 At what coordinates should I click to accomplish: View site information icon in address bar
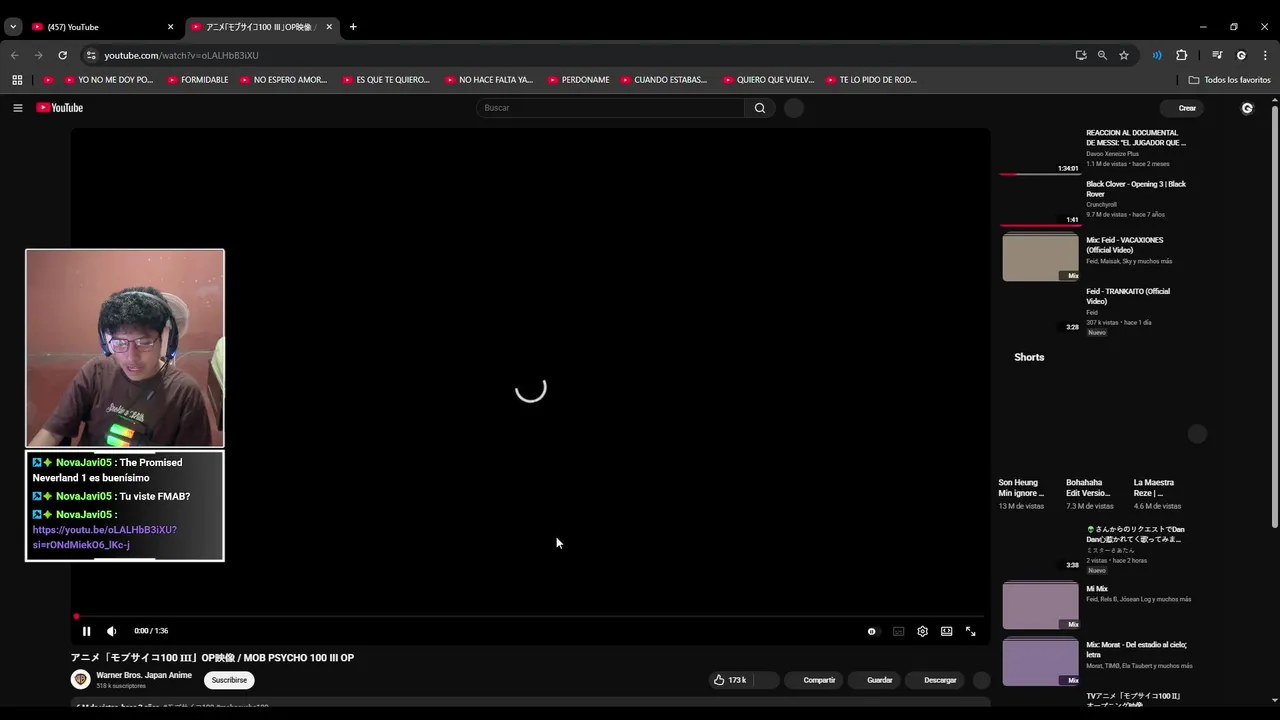pos(91,55)
